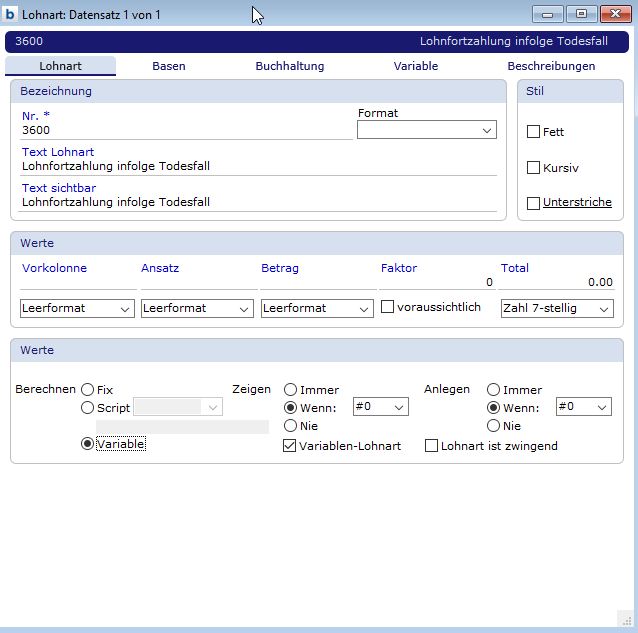This screenshot has height=633, width=638.
Task: Expand the Vorkolonne Leerformat dropdown
Action: click(77, 309)
